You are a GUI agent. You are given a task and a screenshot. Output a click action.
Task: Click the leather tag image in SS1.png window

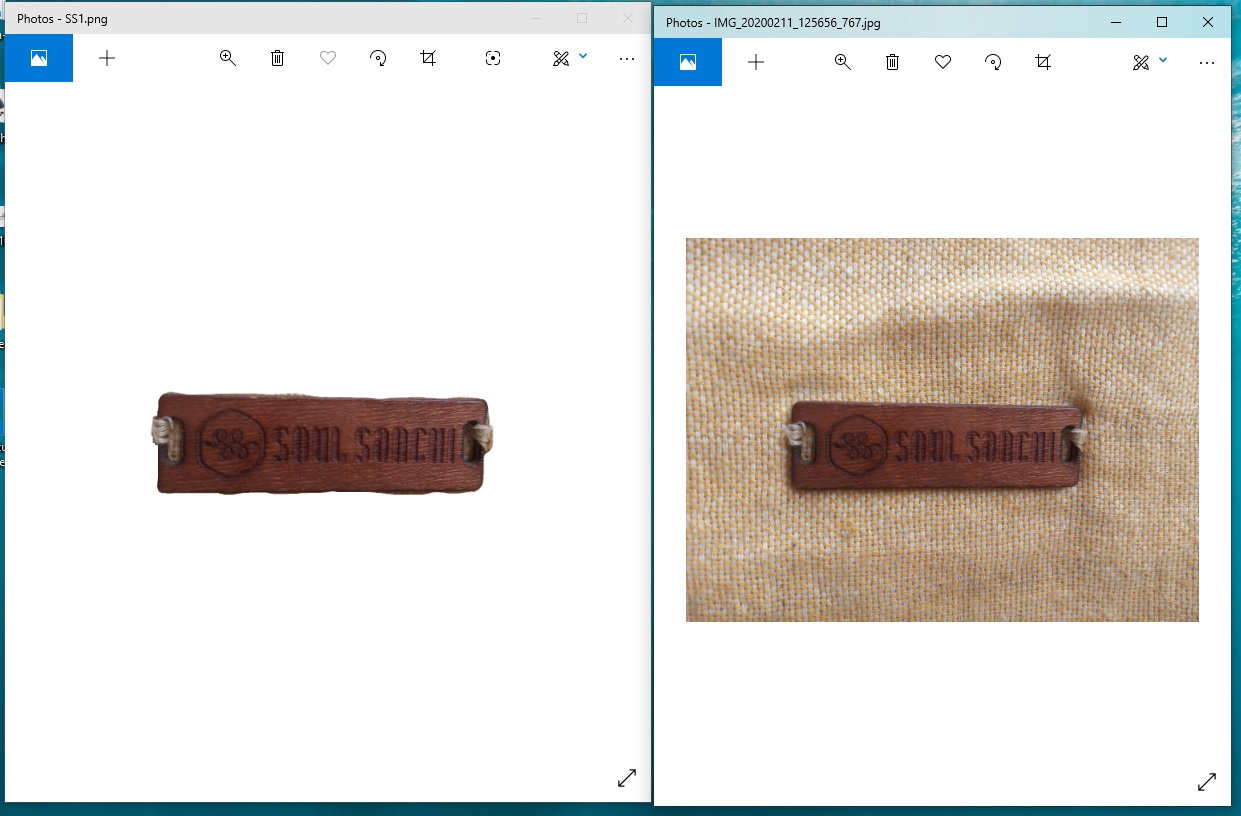[x=322, y=443]
